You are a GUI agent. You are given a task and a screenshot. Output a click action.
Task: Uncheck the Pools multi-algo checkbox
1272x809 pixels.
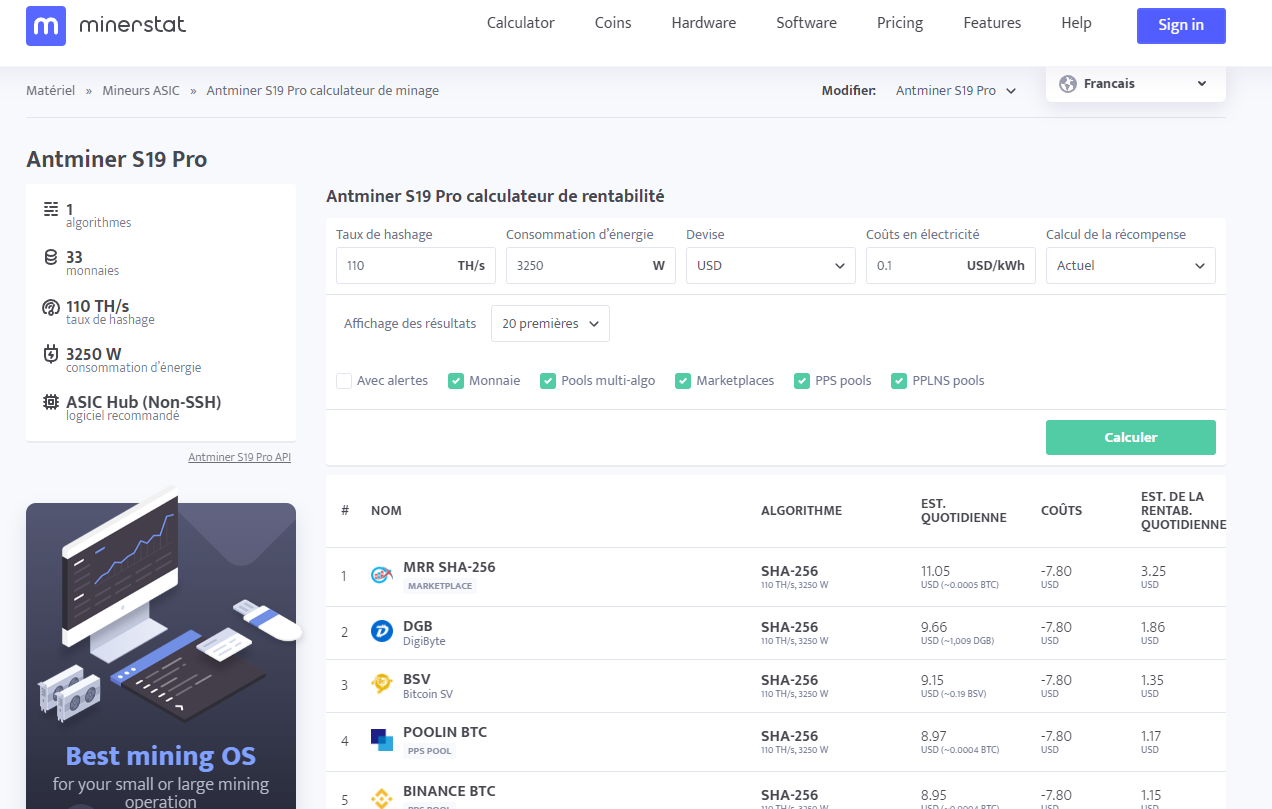coord(548,381)
